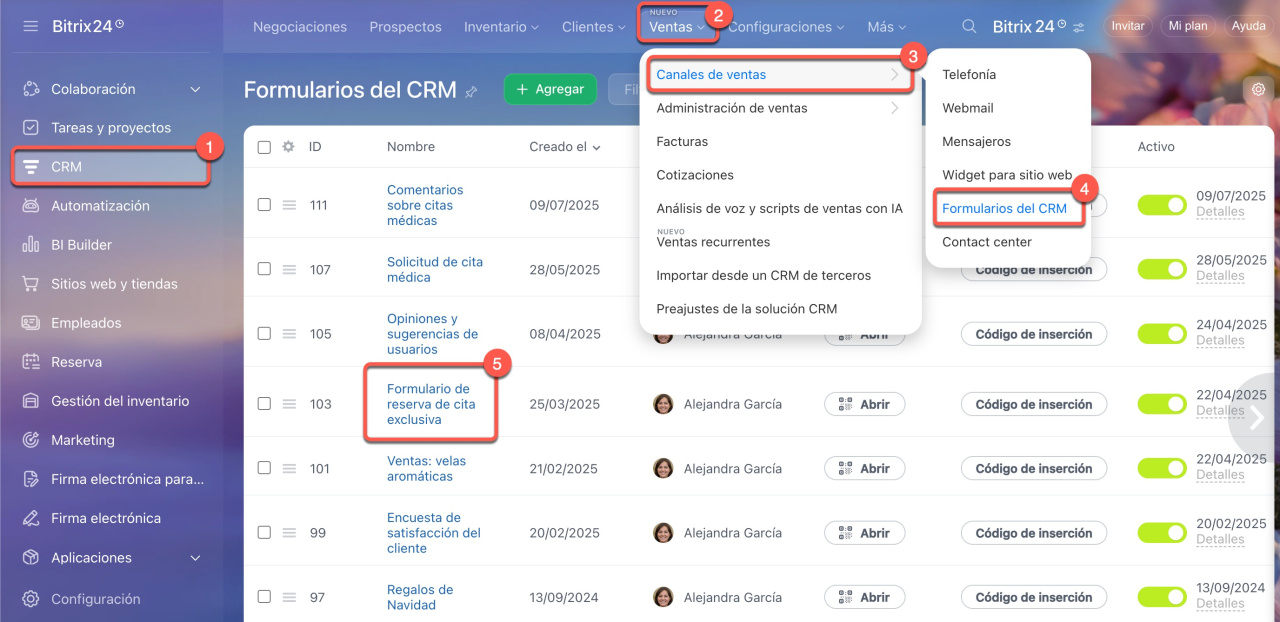Click the Marketing target icon
1280x622 pixels.
[x=31, y=440]
